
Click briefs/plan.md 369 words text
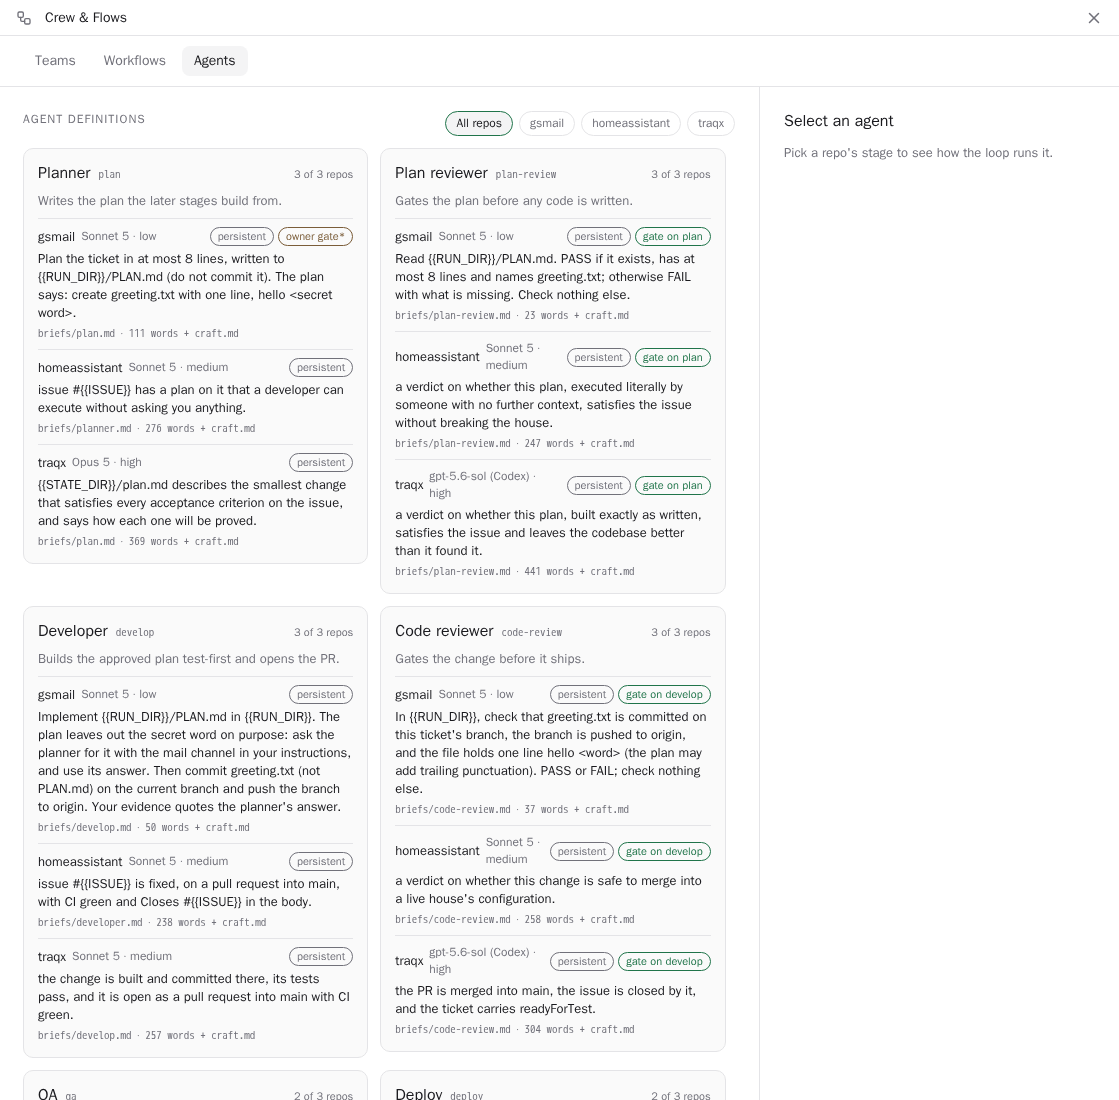pos(138,541)
